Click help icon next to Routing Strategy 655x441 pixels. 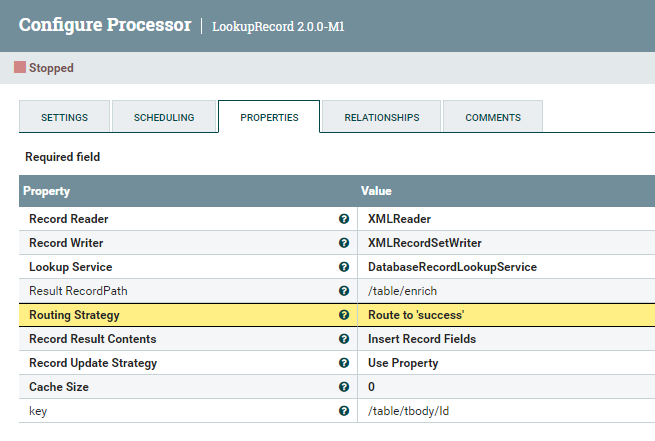click(344, 315)
